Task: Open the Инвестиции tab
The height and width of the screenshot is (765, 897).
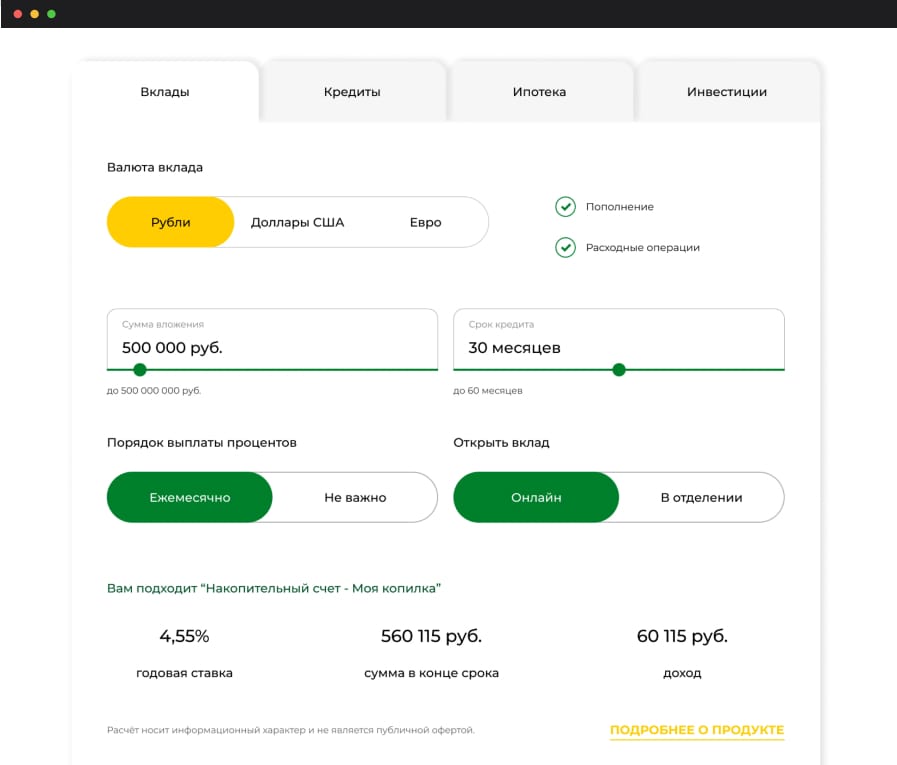Action: (x=727, y=92)
